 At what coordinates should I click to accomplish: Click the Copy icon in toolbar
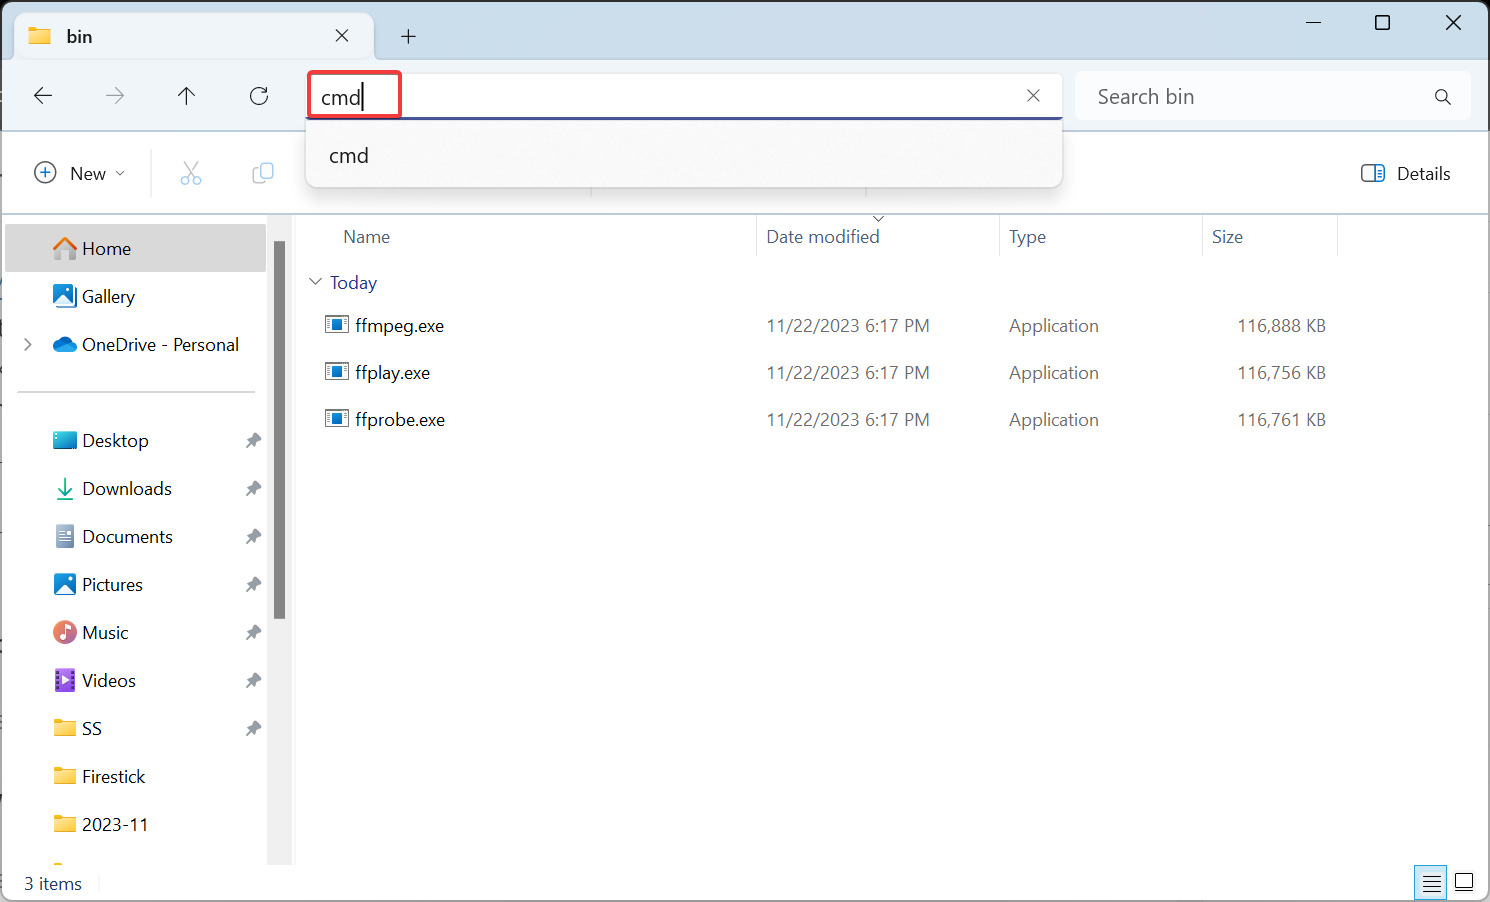[x=263, y=174]
